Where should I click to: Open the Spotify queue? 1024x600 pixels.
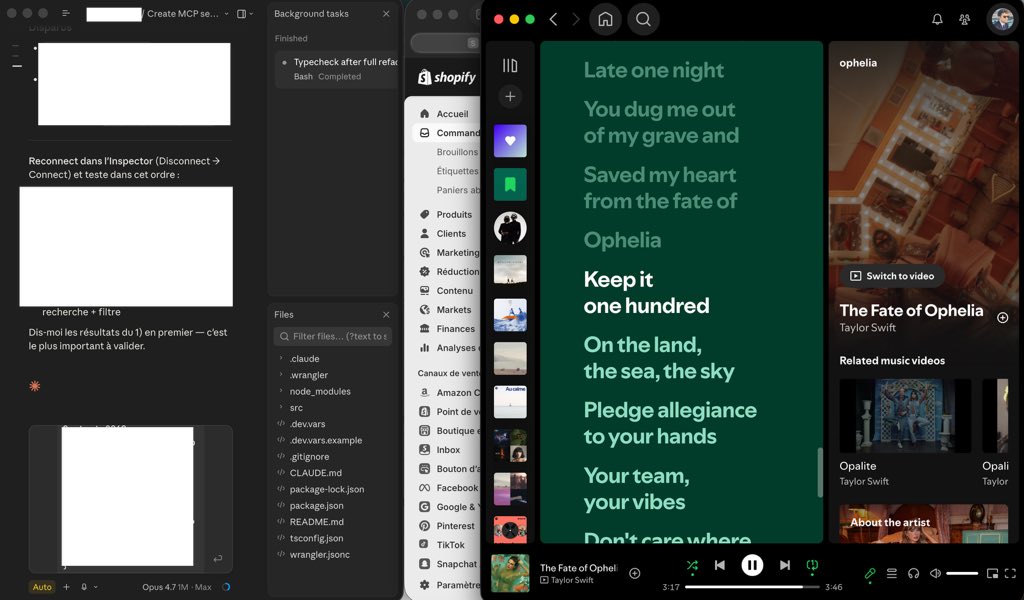(x=891, y=573)
